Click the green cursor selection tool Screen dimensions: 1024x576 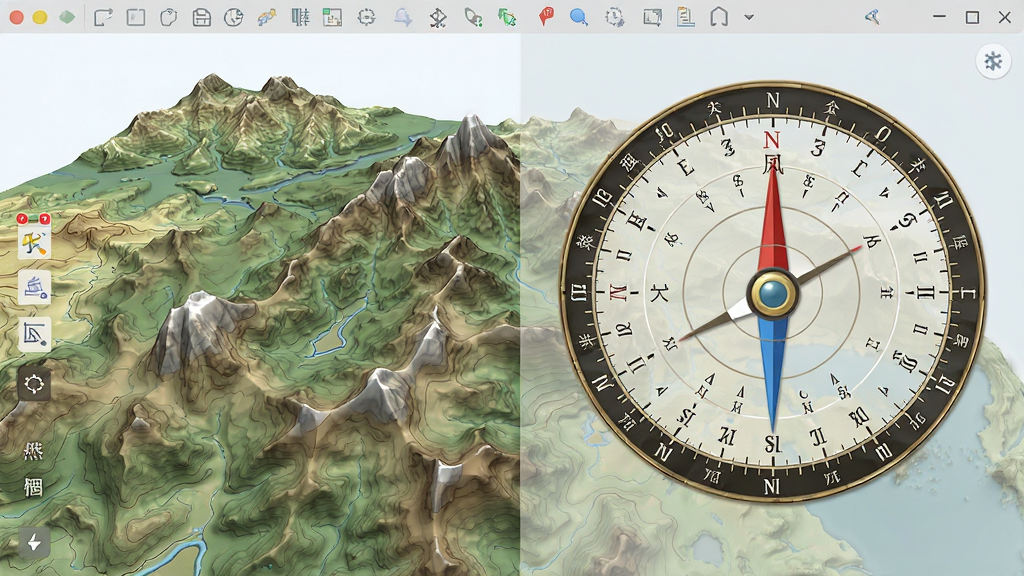[x=507, y=17]
